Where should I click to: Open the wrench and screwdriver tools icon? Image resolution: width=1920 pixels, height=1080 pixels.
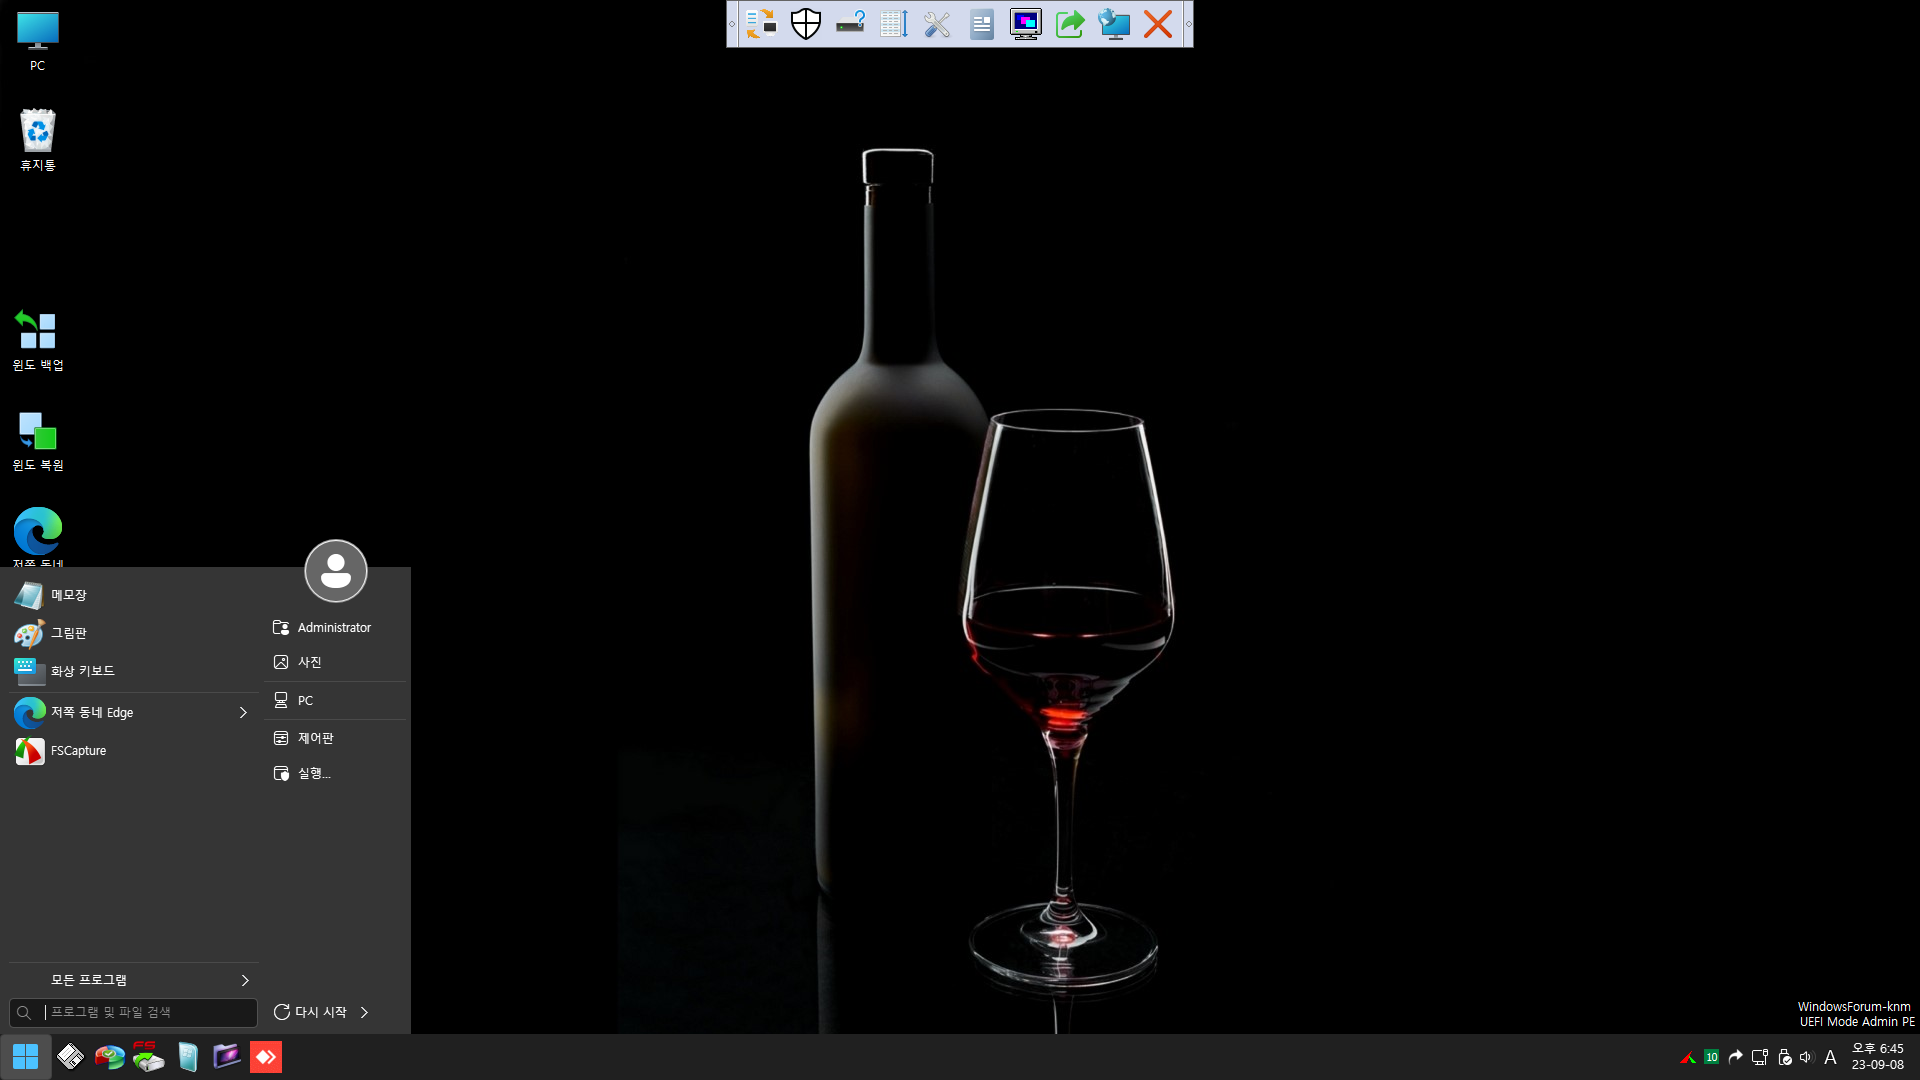point(938,24)
